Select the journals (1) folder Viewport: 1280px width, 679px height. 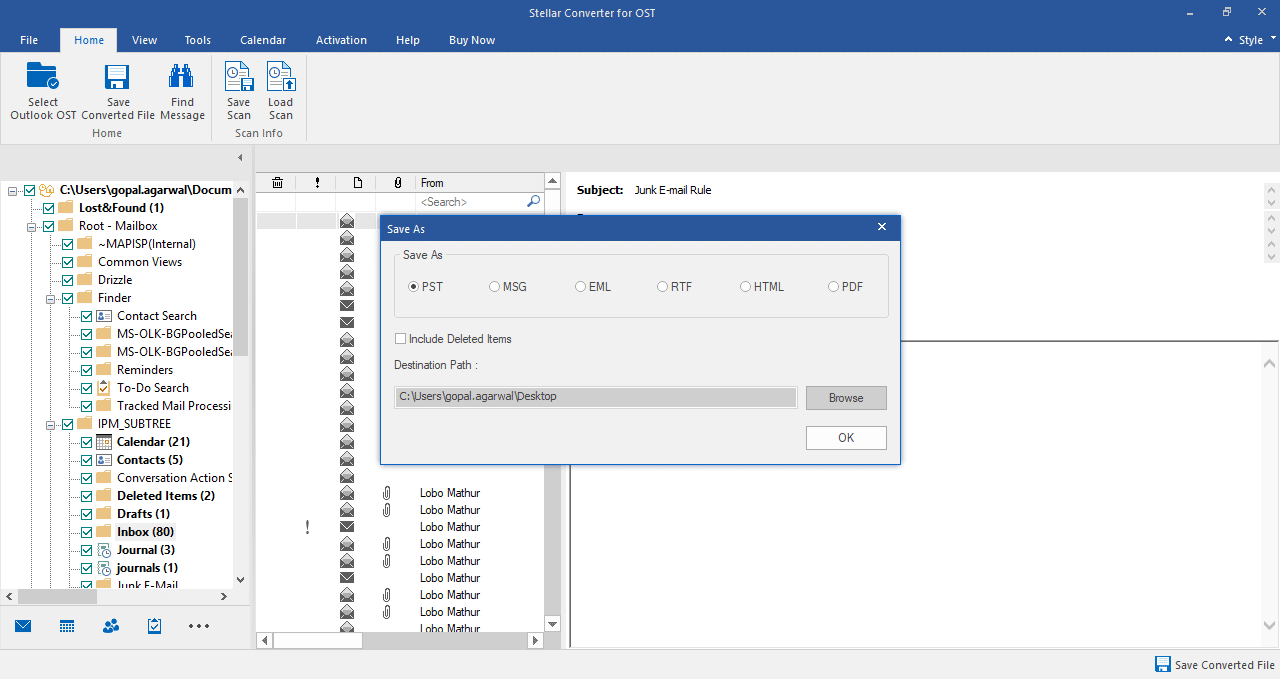(x=147, y=568)
